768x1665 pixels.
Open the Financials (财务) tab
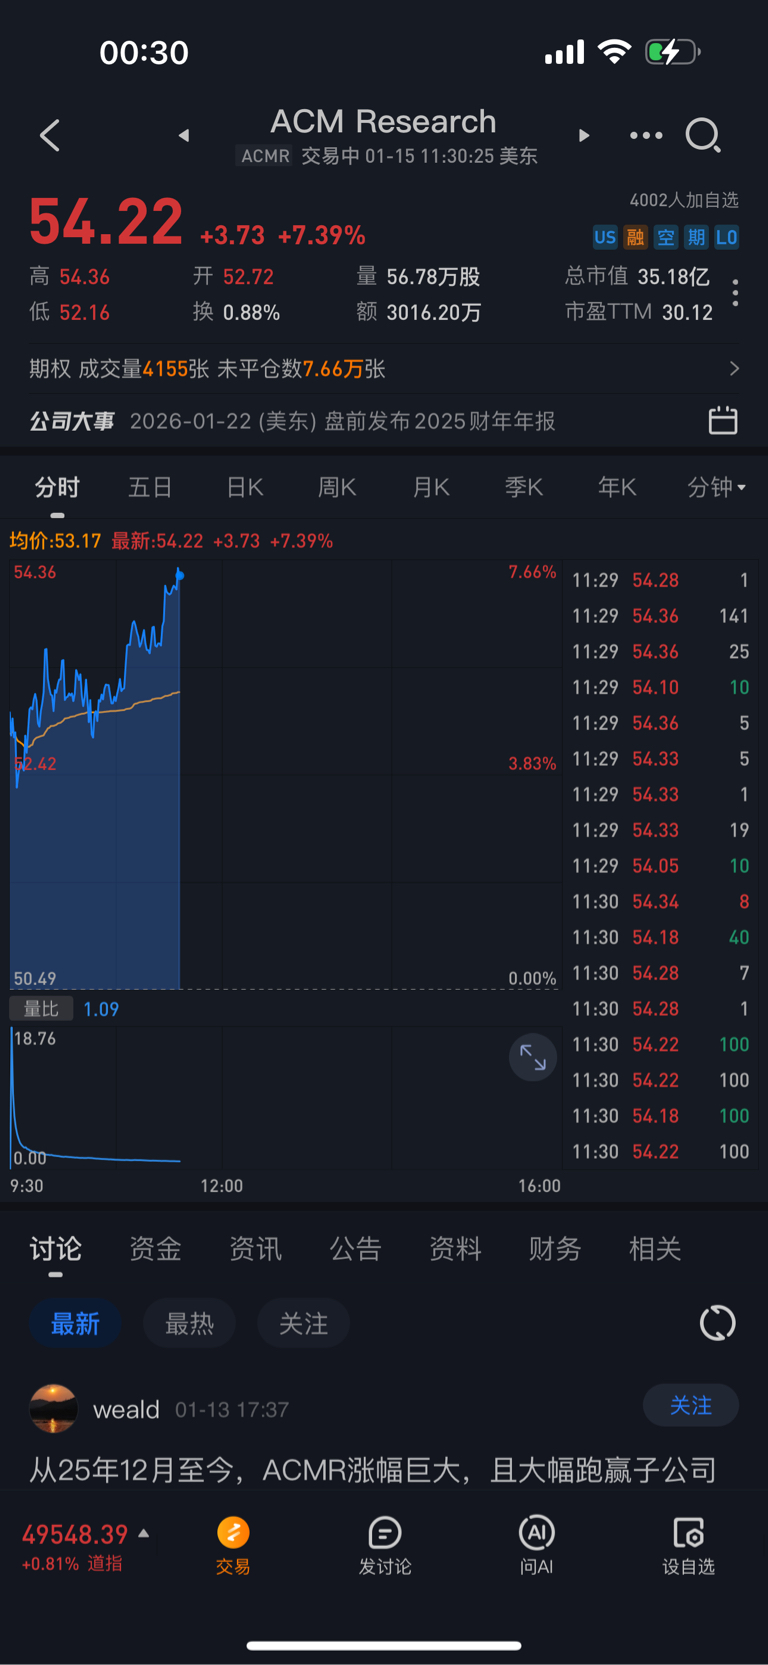click(x=554, y=1249)
